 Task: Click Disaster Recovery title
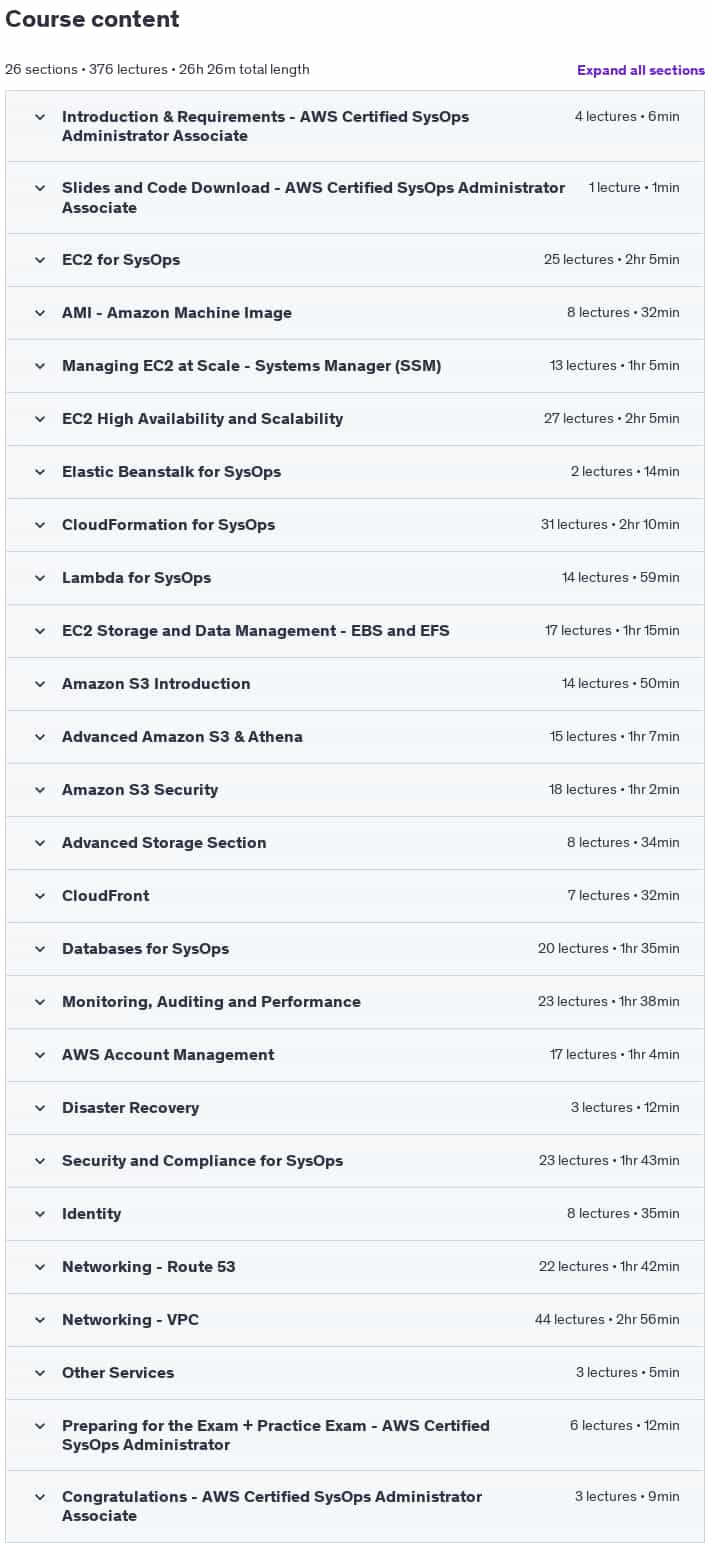tap(130, 1108)
